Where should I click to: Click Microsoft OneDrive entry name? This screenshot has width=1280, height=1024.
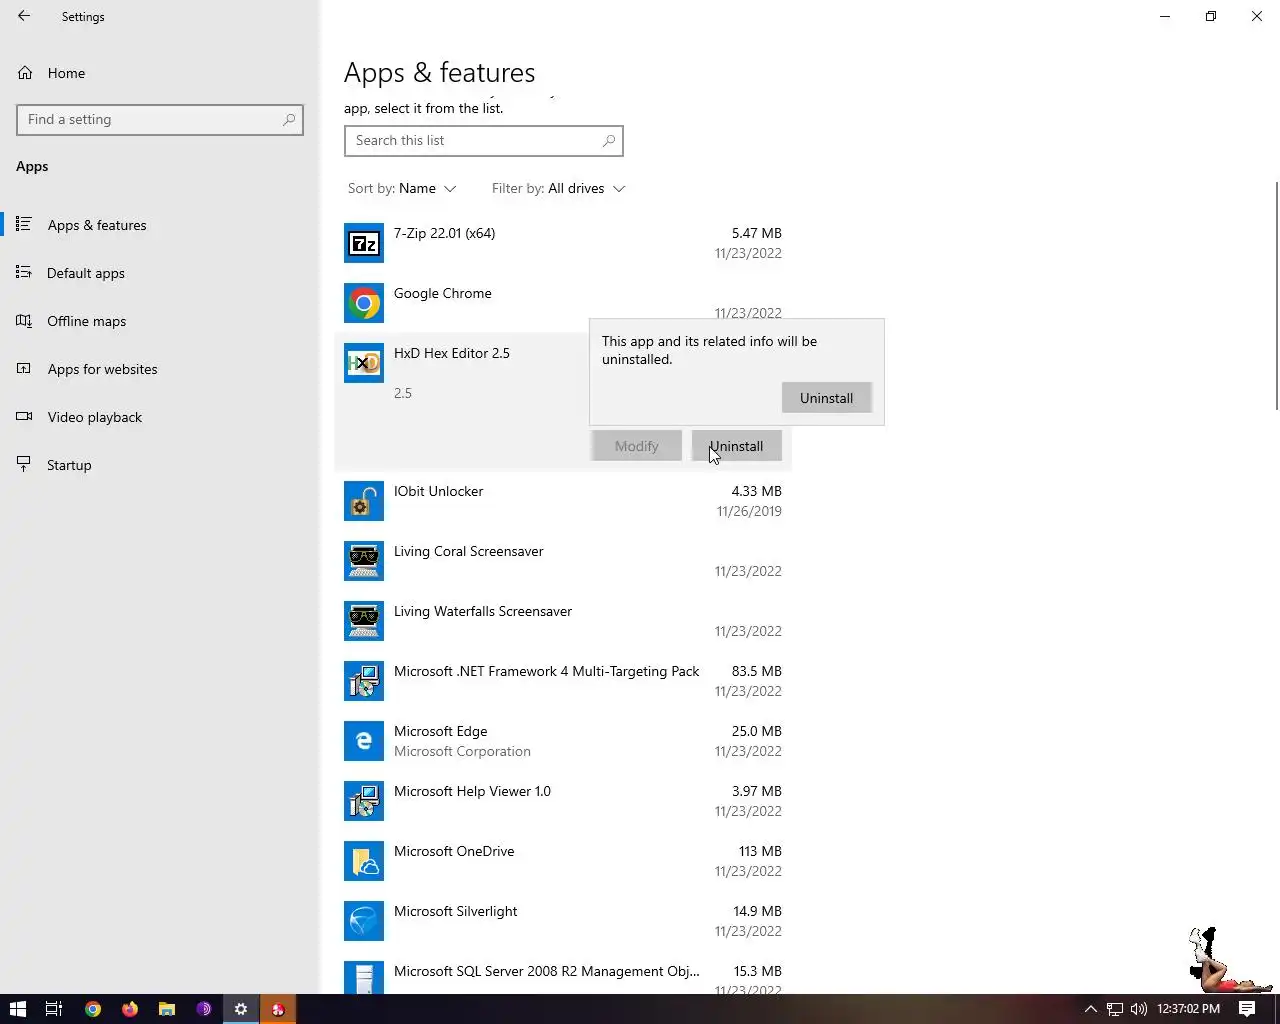tap(454, 851)
